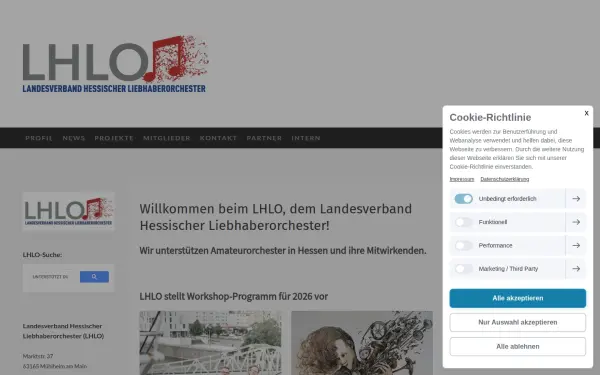This screenshot has width=600, height=375.
Task: Click the large LHLO header logo
Action: click(115, 64)
